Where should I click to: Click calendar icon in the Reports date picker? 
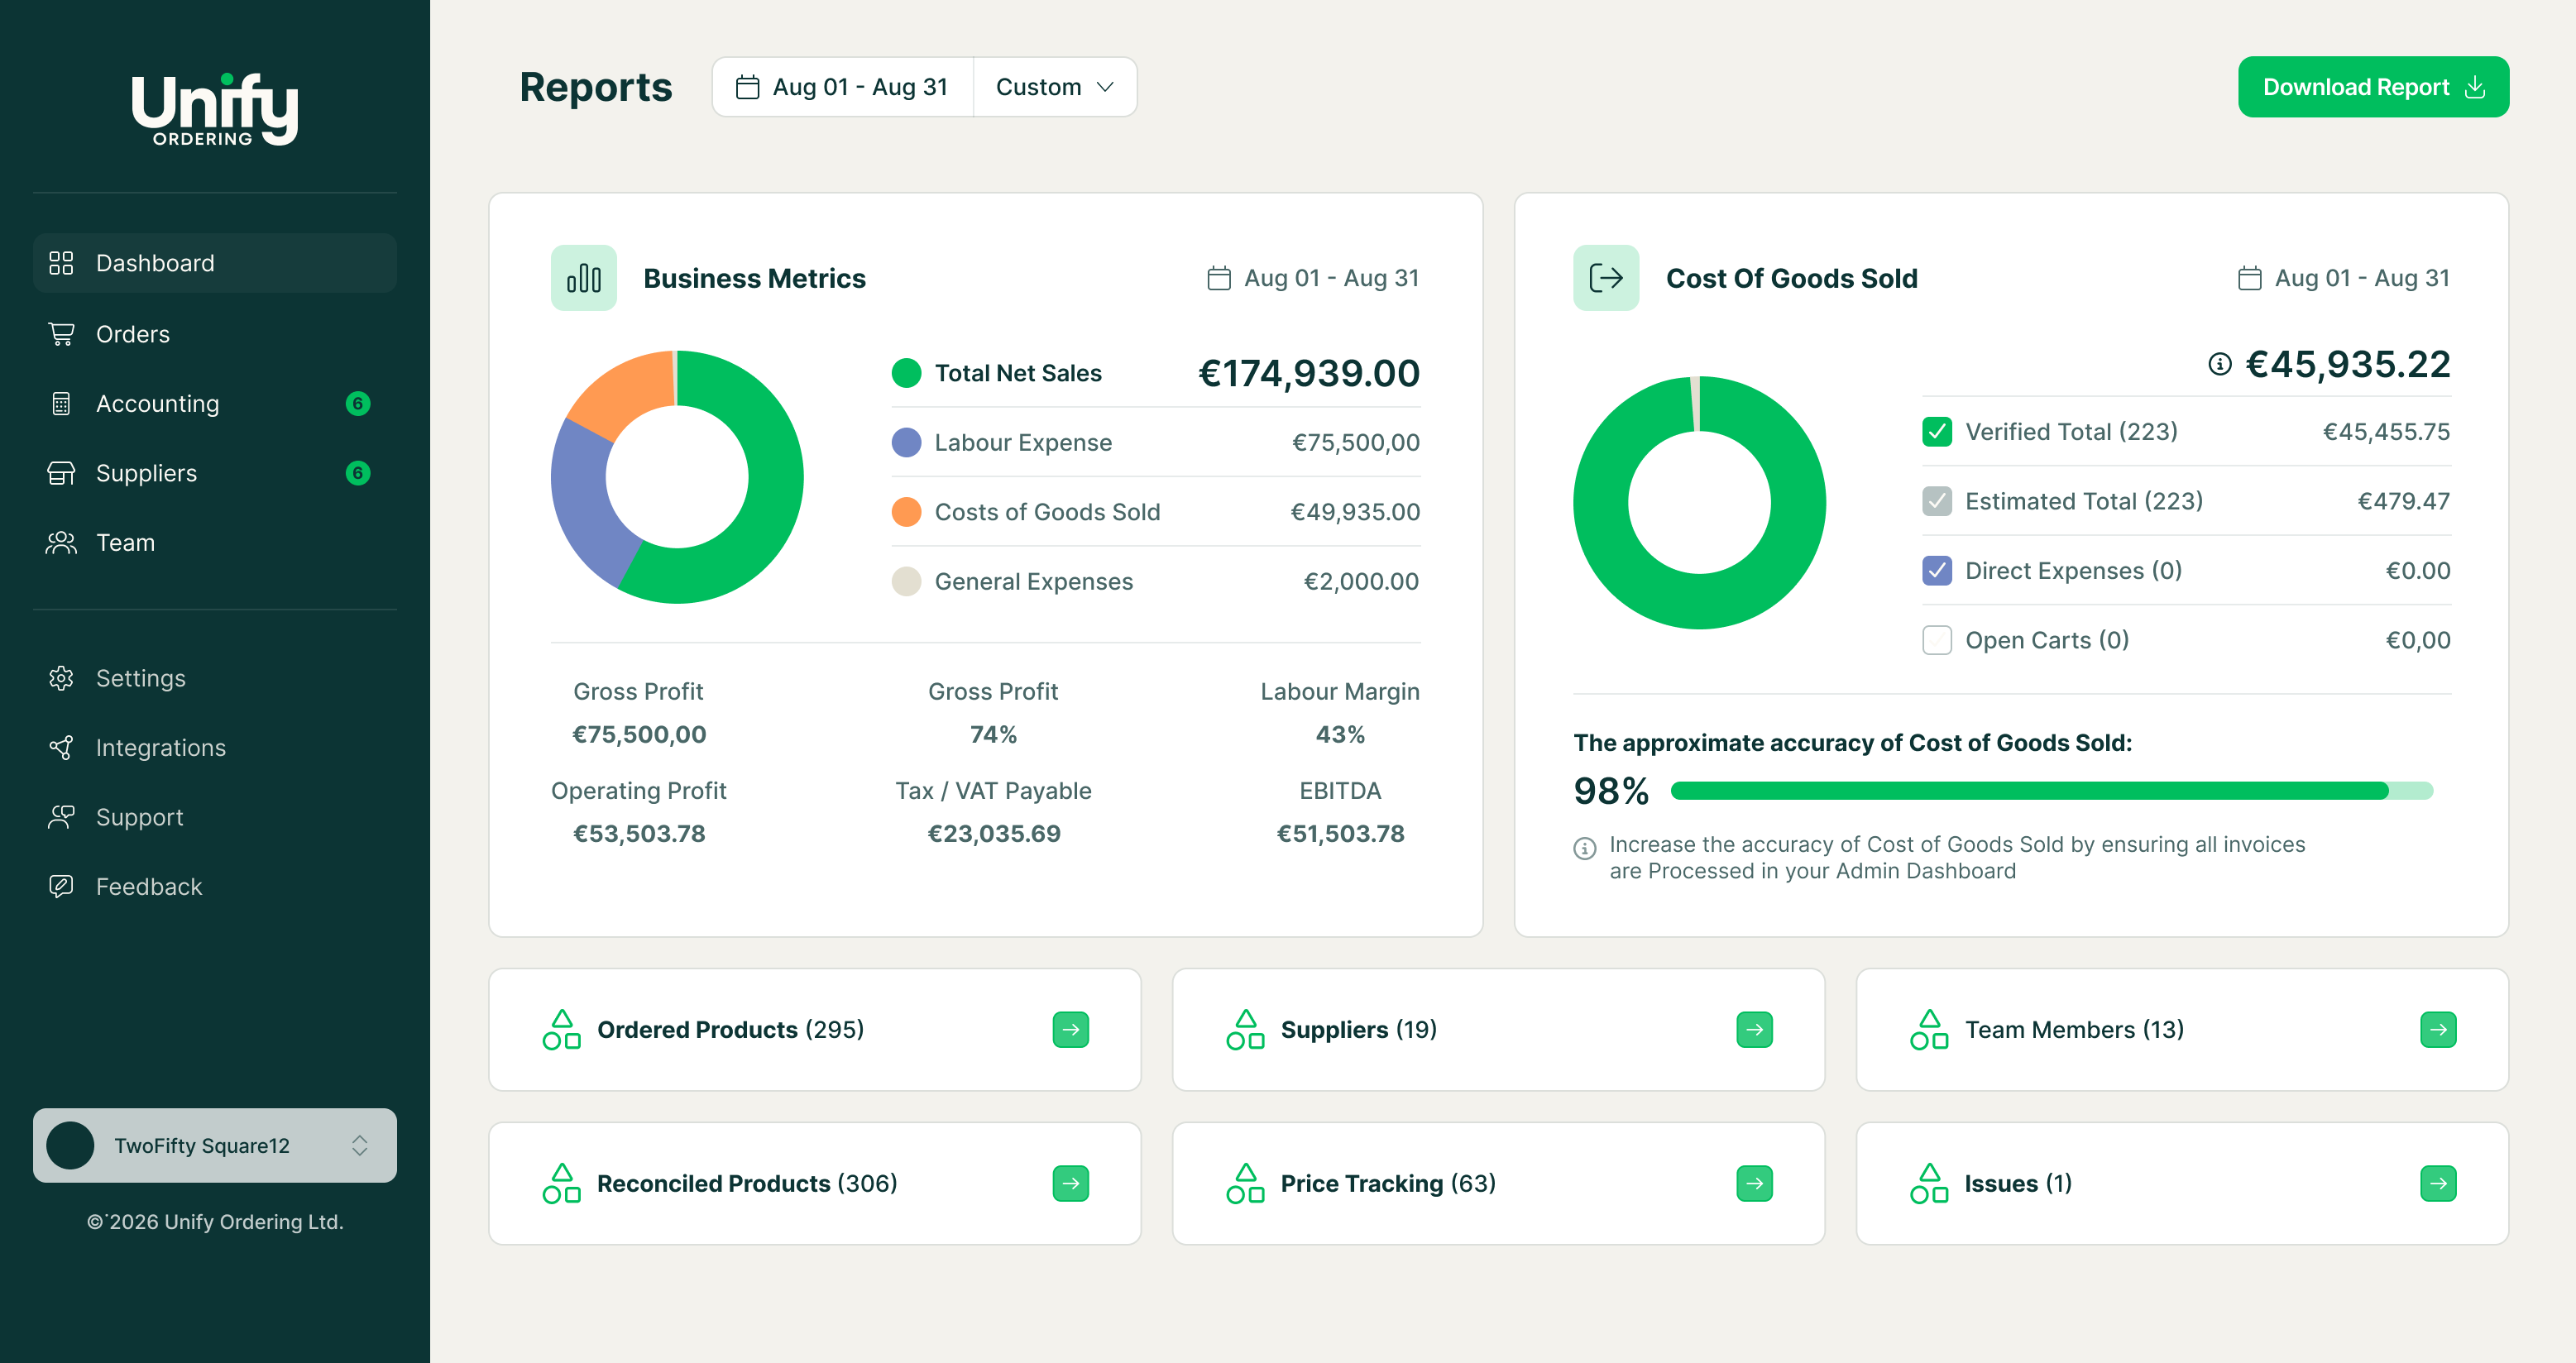pos(747,87)
